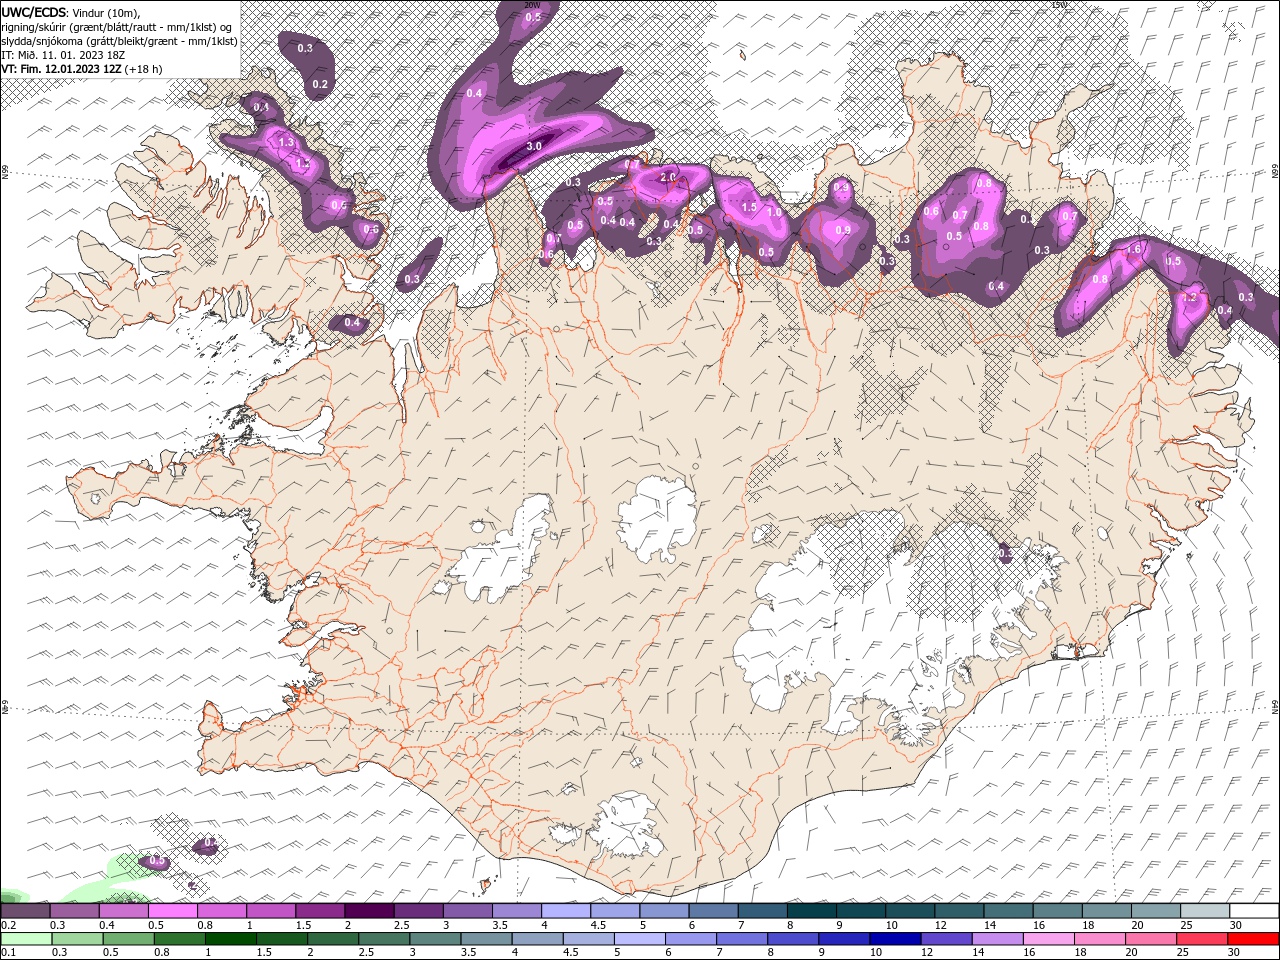Click the pale green 0.1 legend swatch
Image resolution: width=1280 pixels, height=960 pixels.
click(27, 939)
